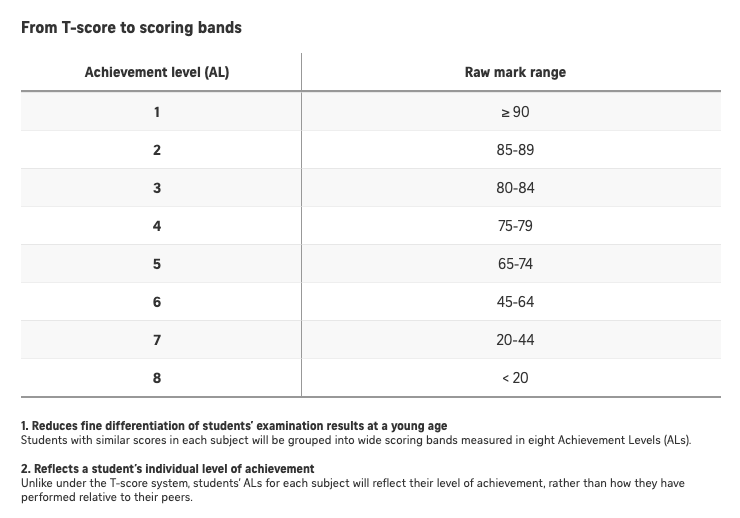Image resolution: width=740 pixels, height=518 pixels.
Task: Click the '65-74' raw mark cell
Action: pyautogui.click(x=515, y=264)
